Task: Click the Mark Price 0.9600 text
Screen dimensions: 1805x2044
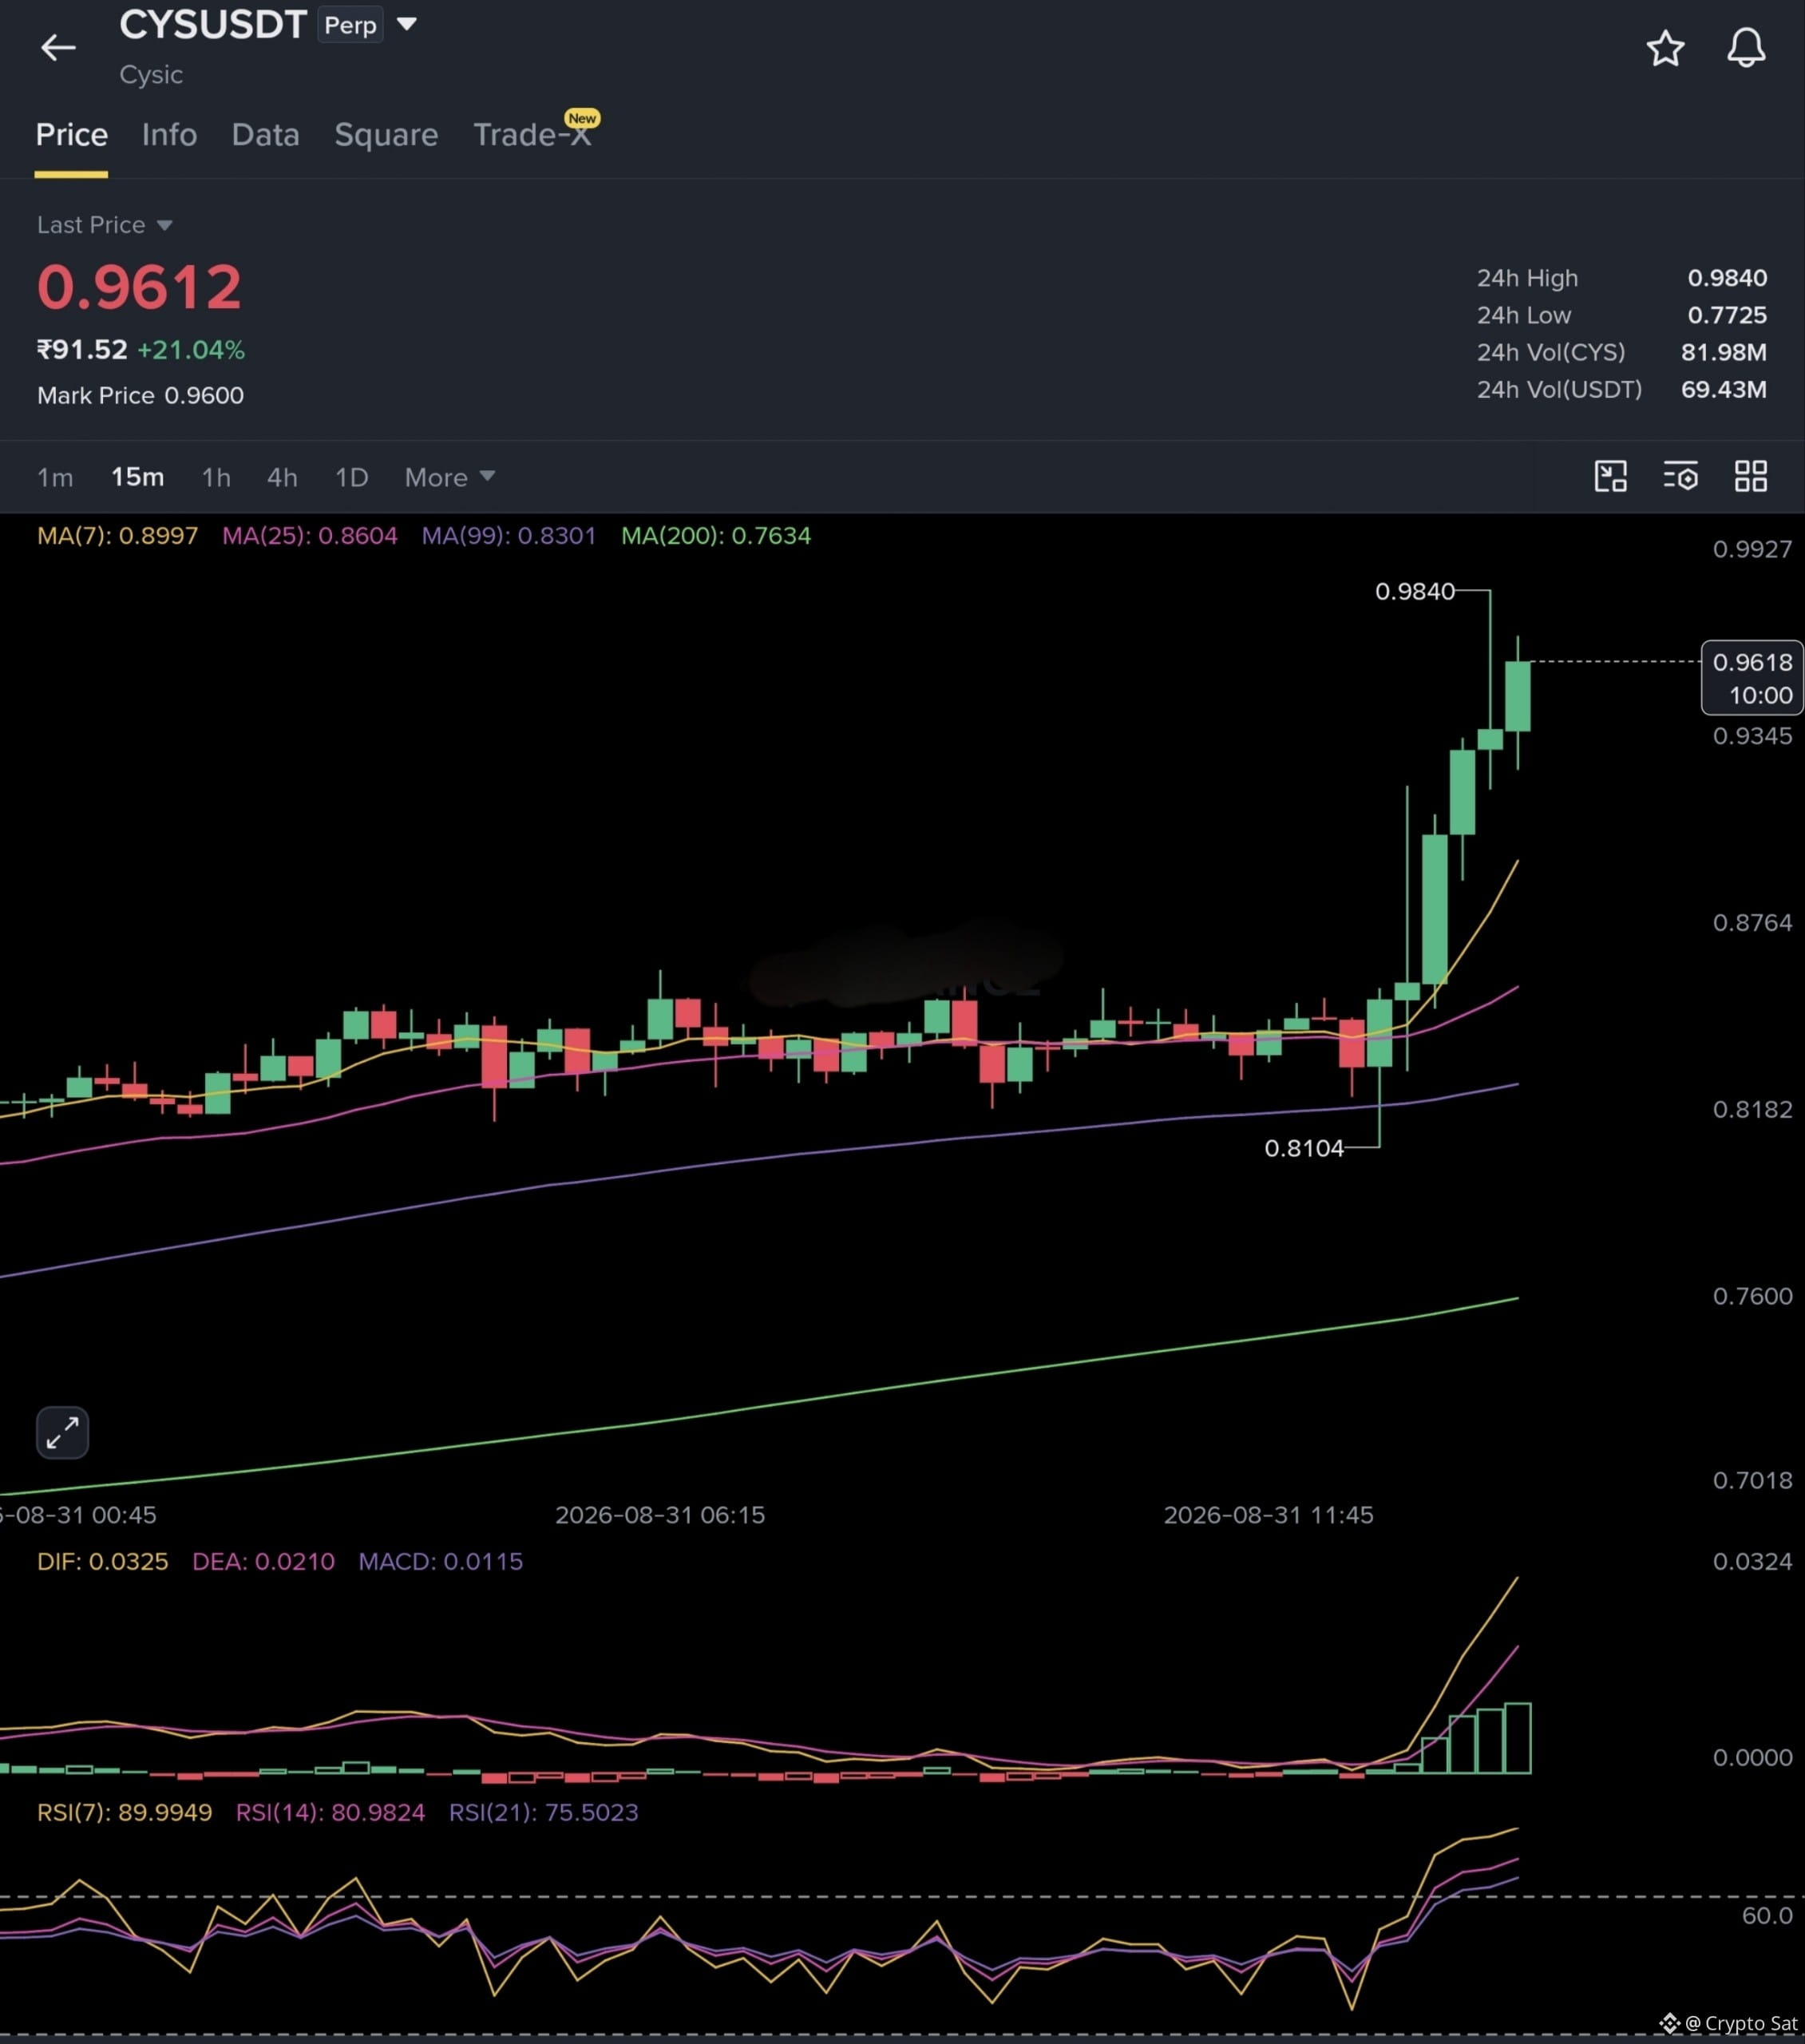Action: point(140,395)
